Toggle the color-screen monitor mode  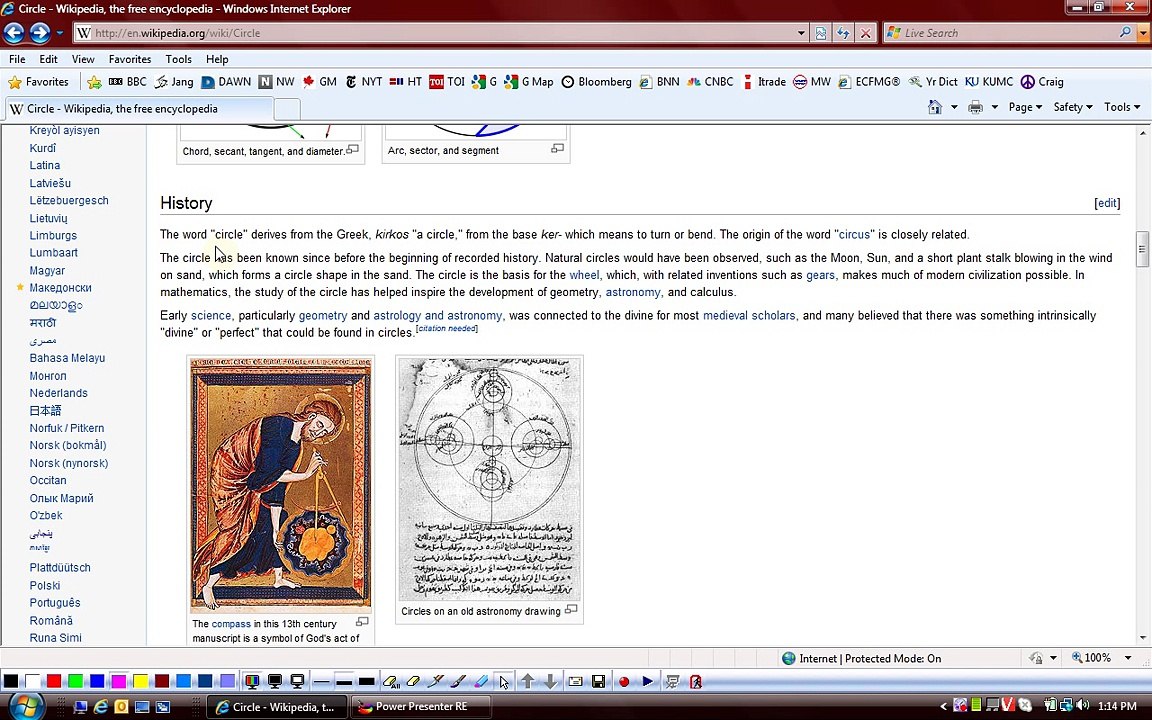click(252, 682)
